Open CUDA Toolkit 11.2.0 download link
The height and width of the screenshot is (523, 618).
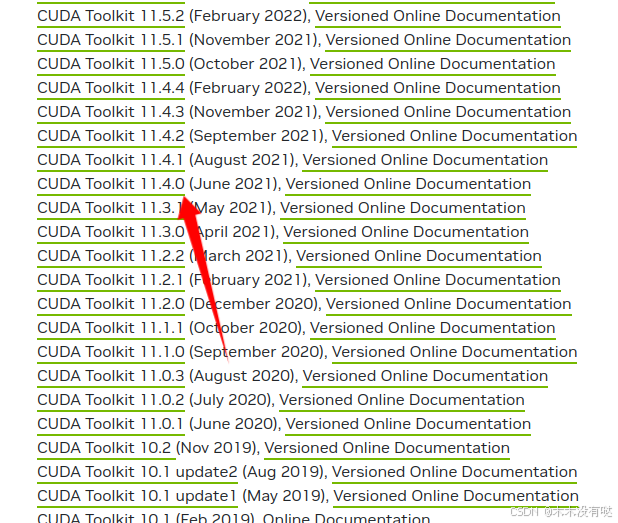(x=111, y=305)
